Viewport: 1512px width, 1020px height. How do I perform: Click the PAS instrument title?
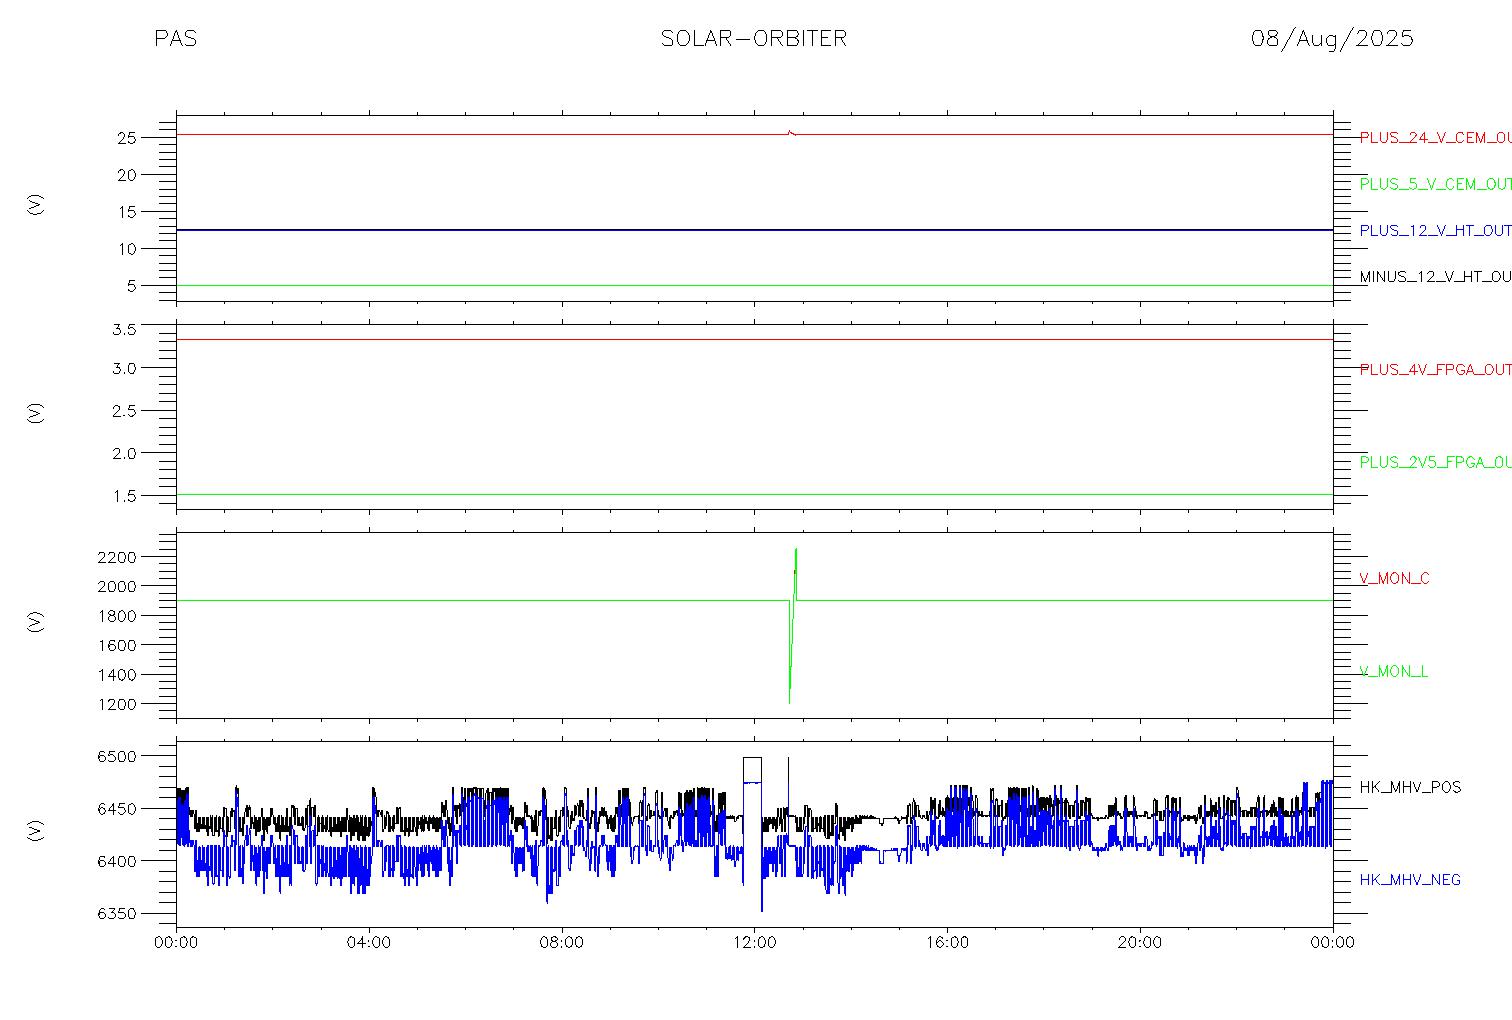click(x=175, y=38)
